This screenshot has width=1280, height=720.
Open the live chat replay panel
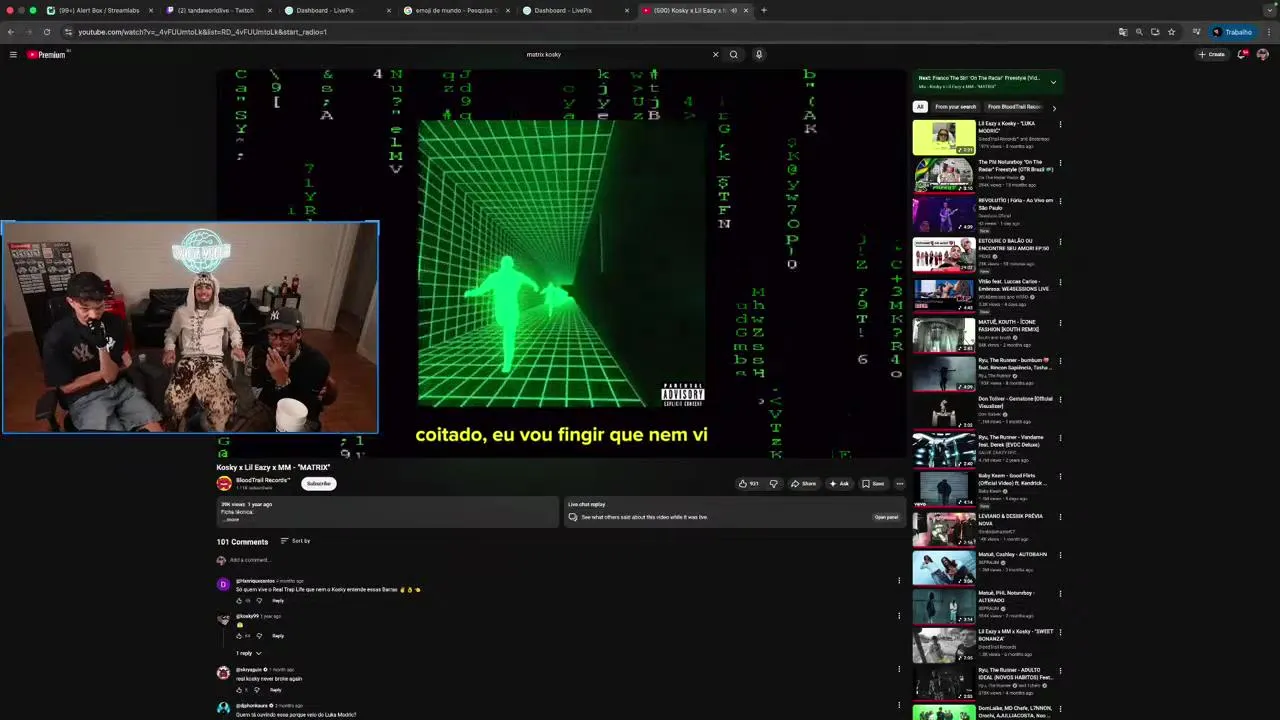coord(886,517)
